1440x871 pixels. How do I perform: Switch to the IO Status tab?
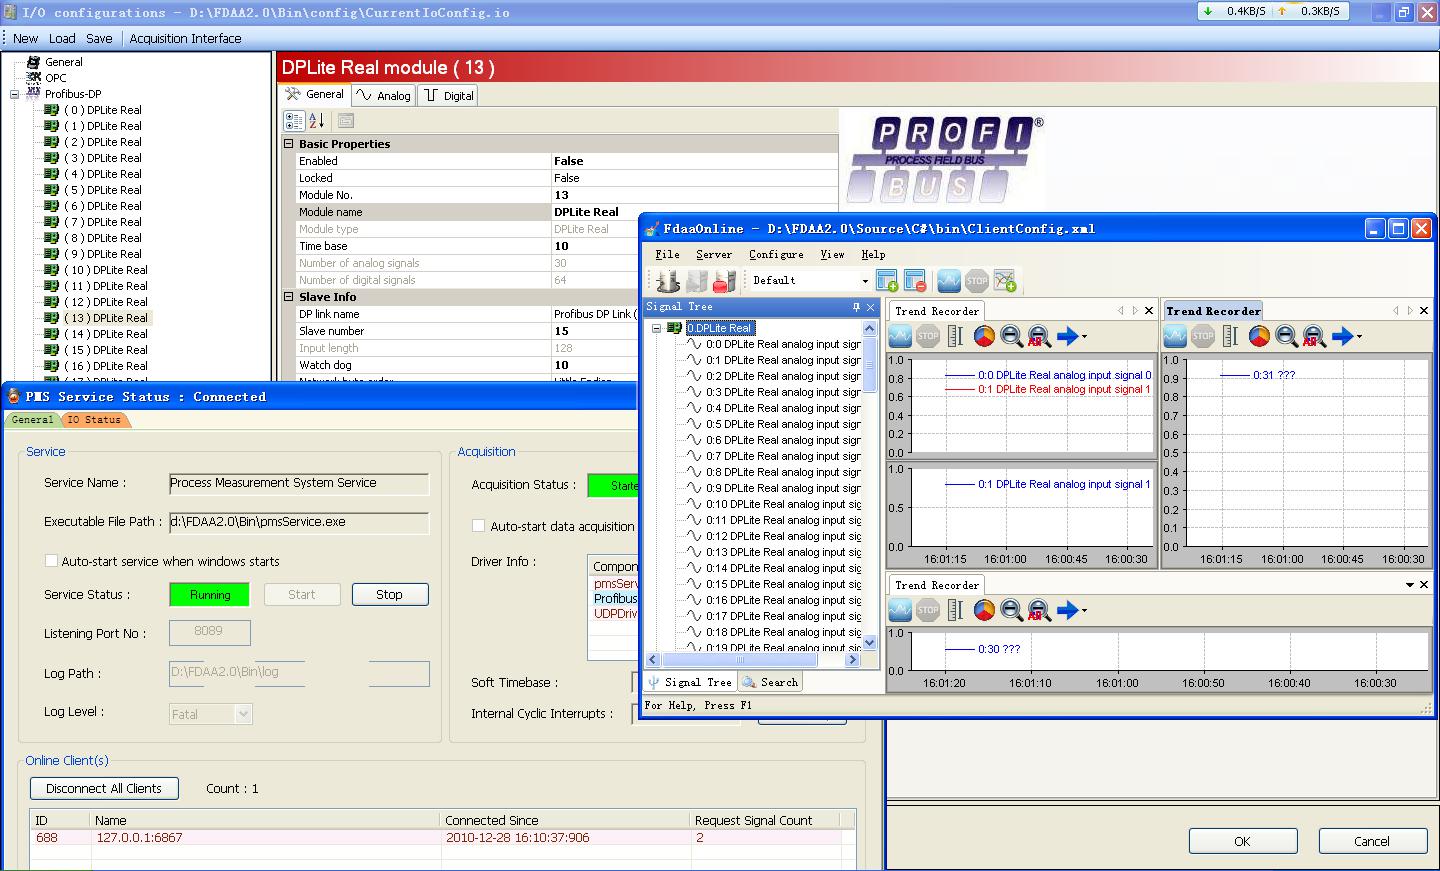click(x=94, y=420)
